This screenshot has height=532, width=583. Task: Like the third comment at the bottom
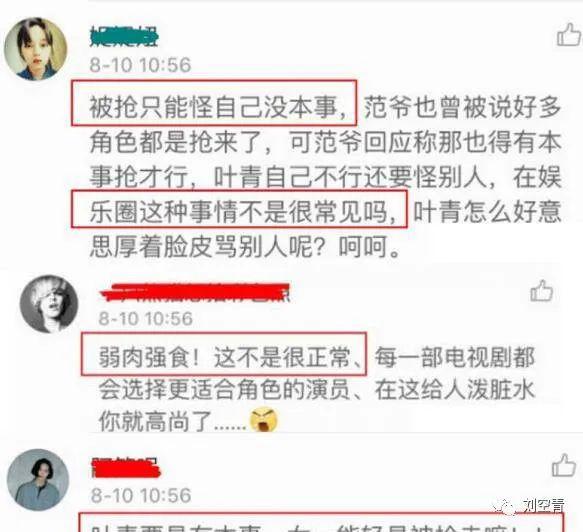[x=564, y=465]
